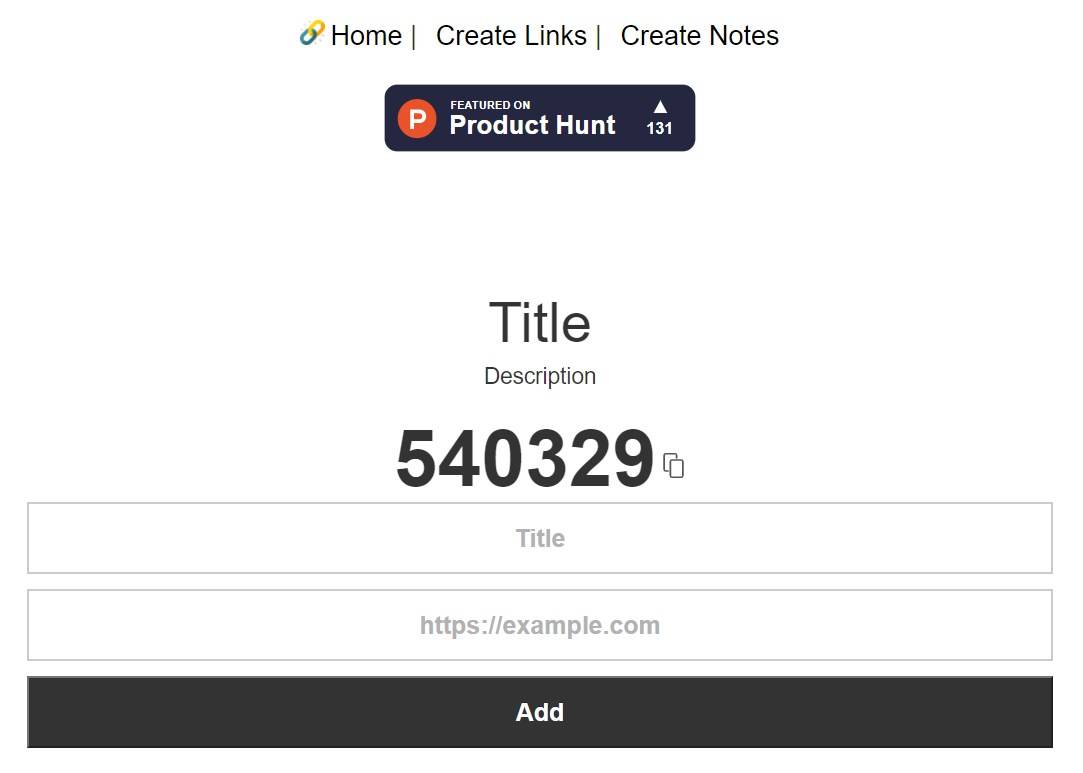Click the Description text under Title

pyautogui.click(x=540, y=376)
